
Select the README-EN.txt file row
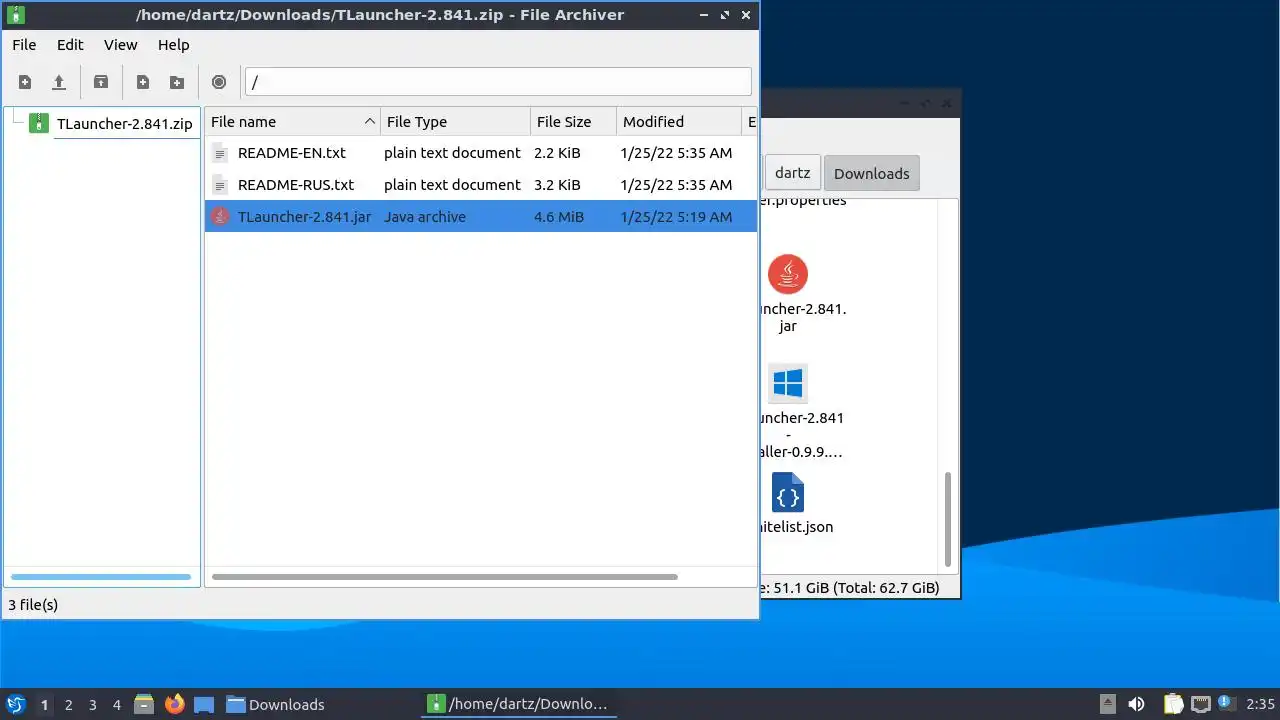pos(481,153)
